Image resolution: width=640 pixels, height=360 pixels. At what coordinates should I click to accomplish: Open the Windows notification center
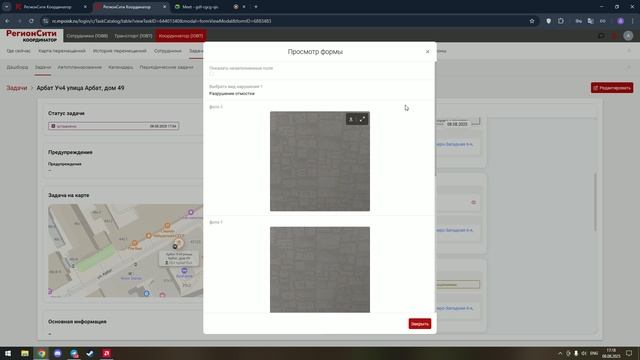coord(629,353)
